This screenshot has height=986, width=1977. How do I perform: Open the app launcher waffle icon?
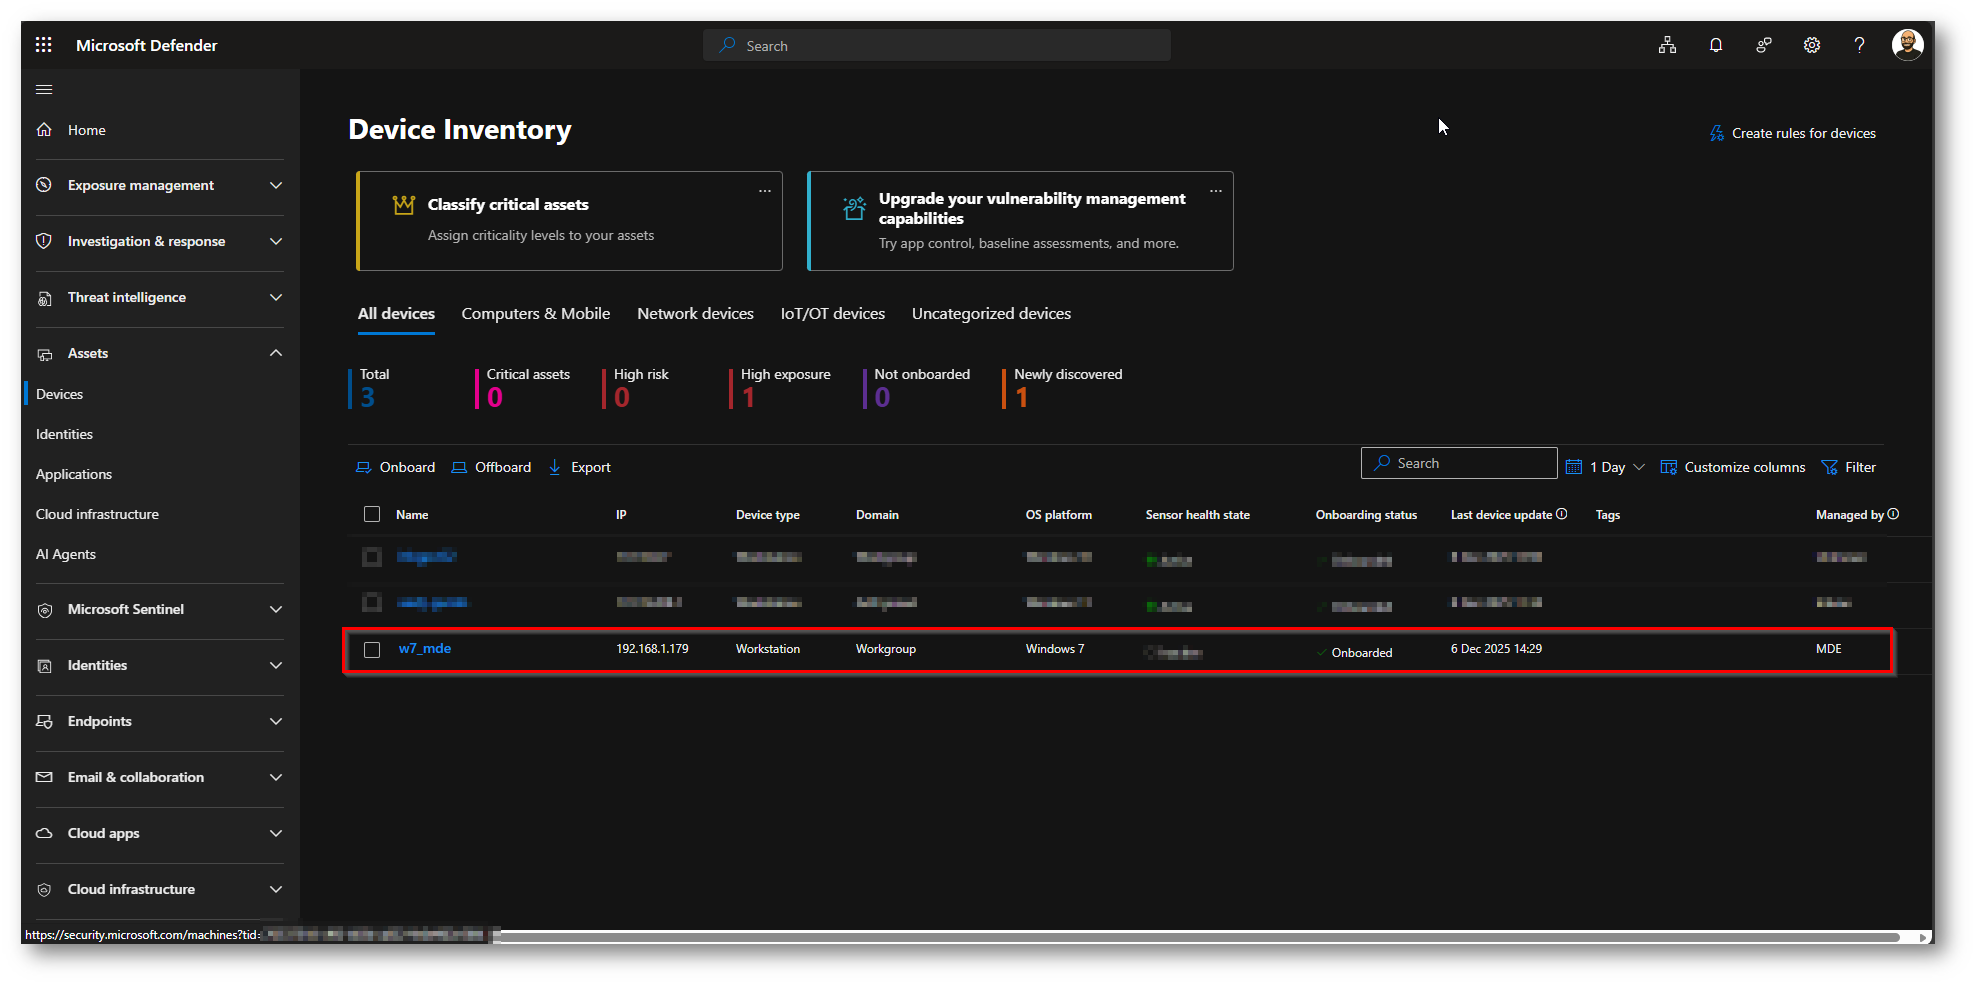(43, 45)
